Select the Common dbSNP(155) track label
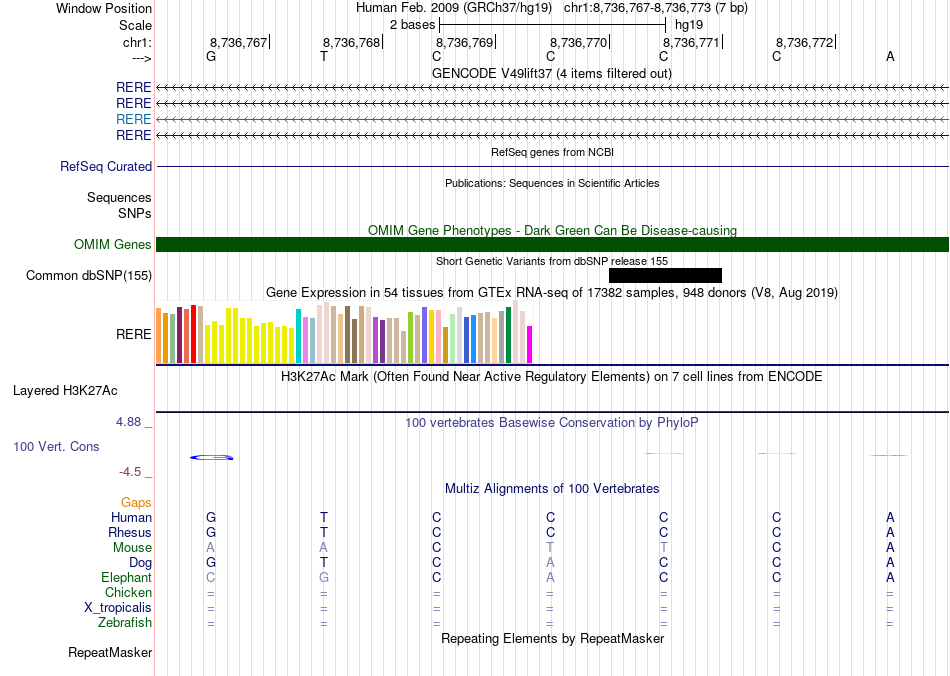This screenshot has width=950, height=676. pos(89,276)
